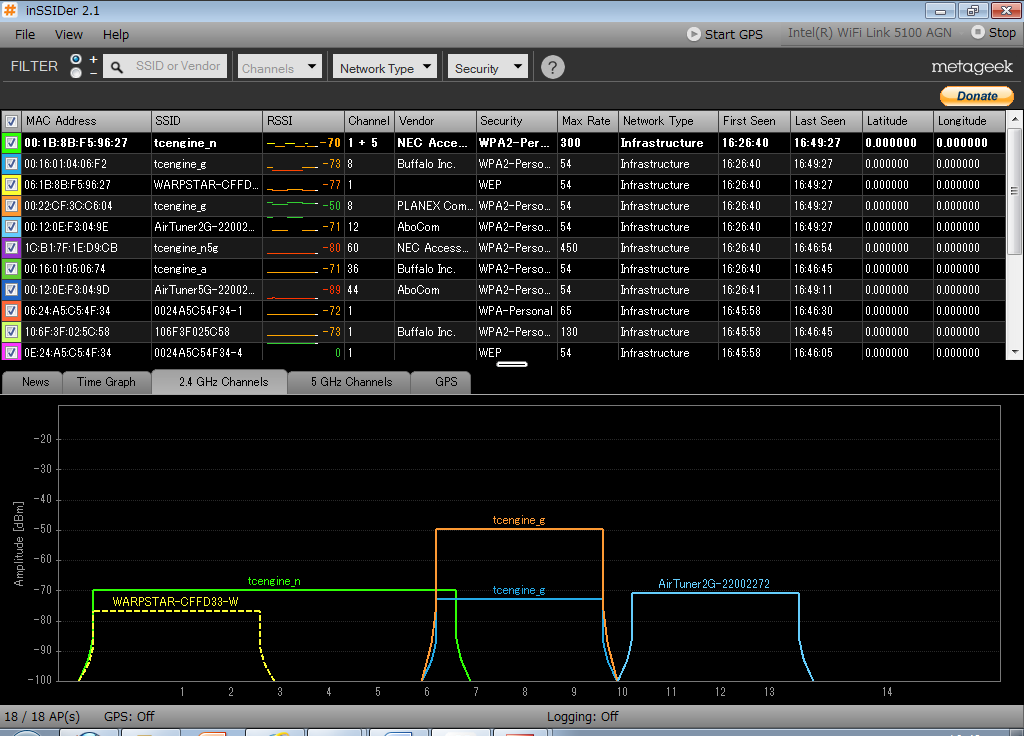The height and width of the screenshot is (736, 1024).
Task: Uncheck the tcengine_n5g network checkbox
Action: pos(11,248)
